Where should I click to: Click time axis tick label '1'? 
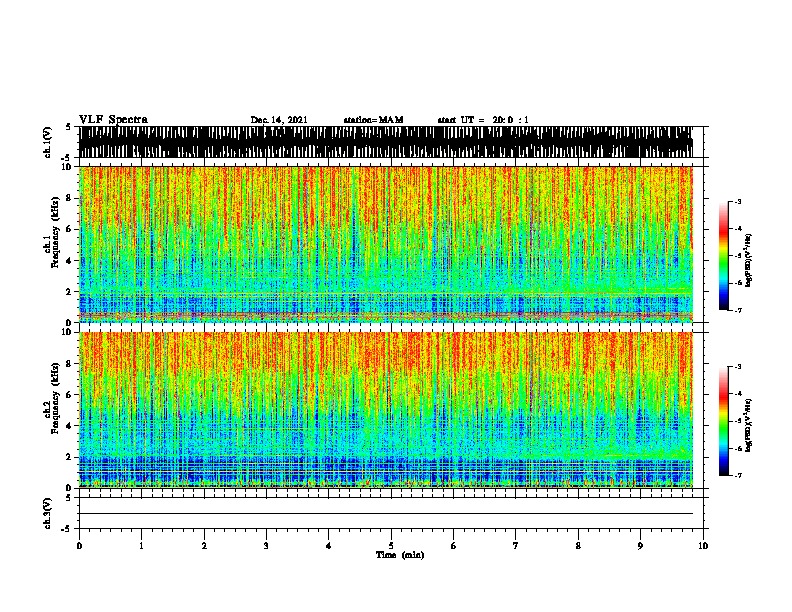pos(142,546)
